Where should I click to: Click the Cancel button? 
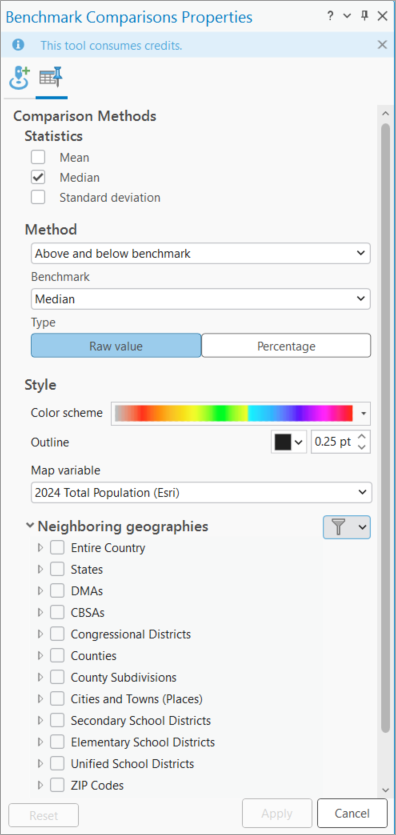[x=352, y=813]
